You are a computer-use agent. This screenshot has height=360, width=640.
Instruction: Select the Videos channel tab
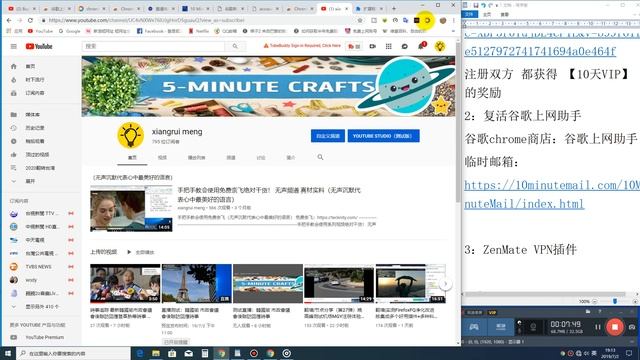pyautogui.click(x=162, y=157)
